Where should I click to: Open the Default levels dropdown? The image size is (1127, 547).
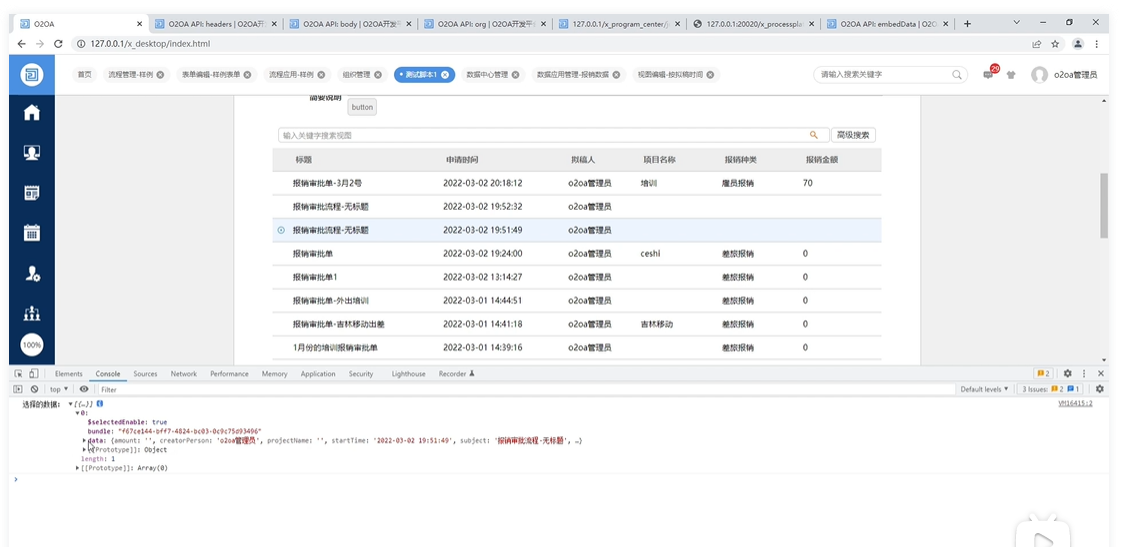(x=983, y=389)
